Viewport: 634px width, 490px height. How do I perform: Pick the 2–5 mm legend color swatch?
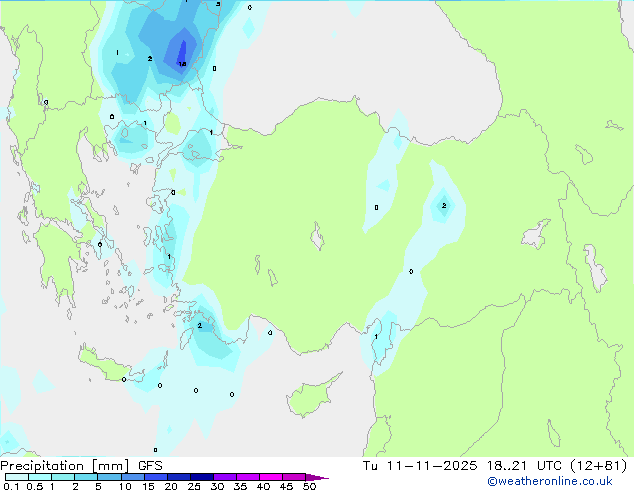86,477
